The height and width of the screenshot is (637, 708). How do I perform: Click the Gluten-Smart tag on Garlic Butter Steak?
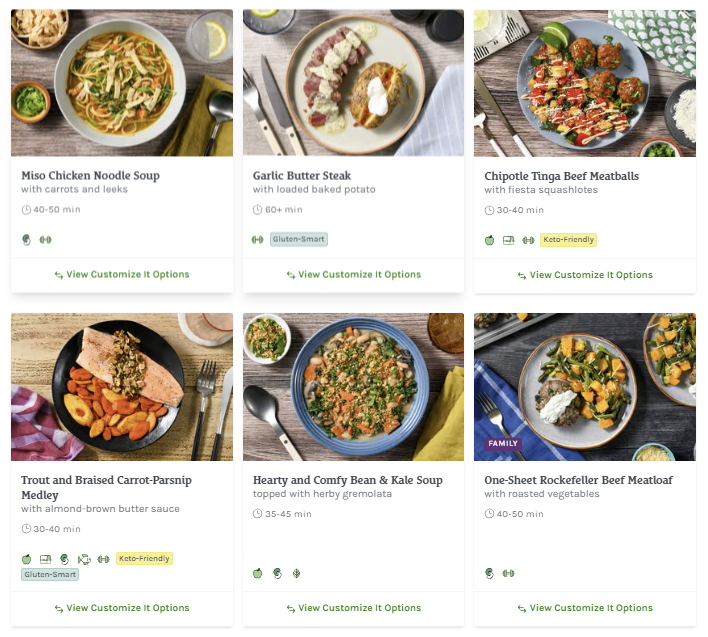(299, 240)
